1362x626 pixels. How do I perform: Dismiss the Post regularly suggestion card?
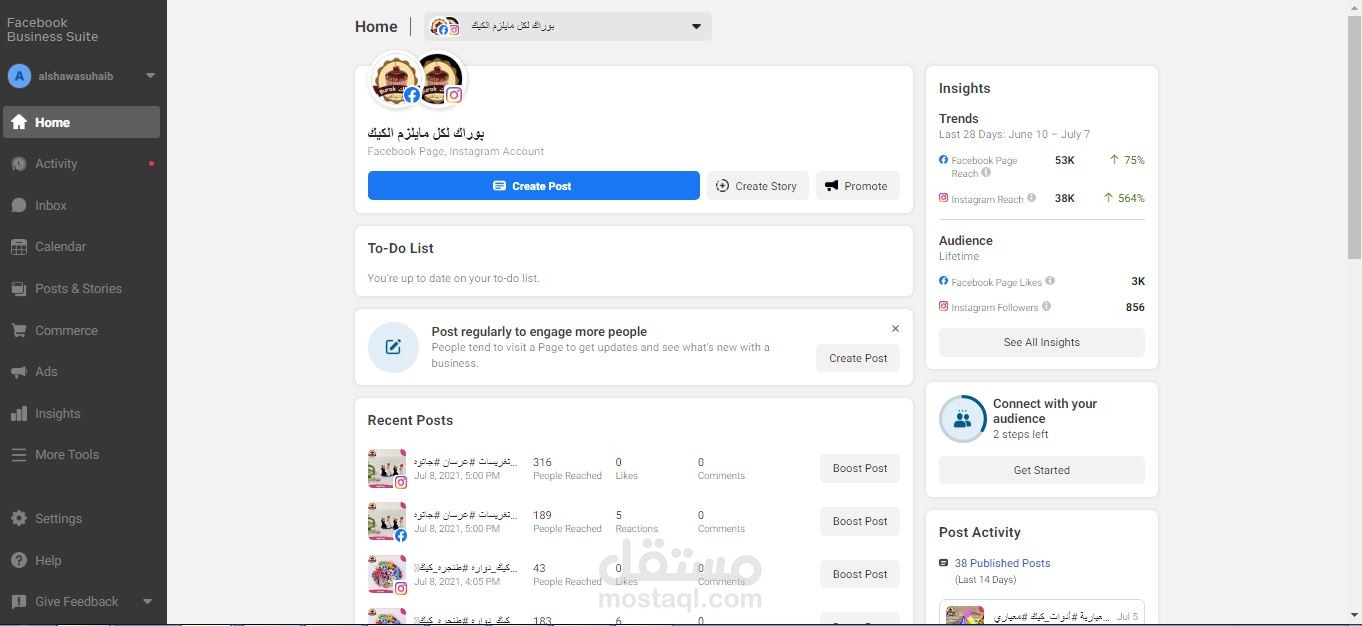point(895,328)
